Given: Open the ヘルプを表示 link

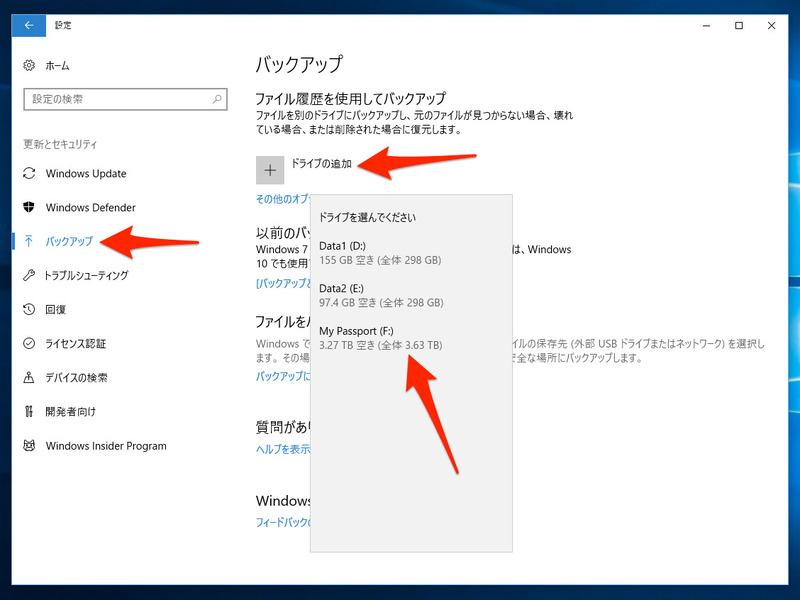Looking at the screenshot, I should 283,449.
